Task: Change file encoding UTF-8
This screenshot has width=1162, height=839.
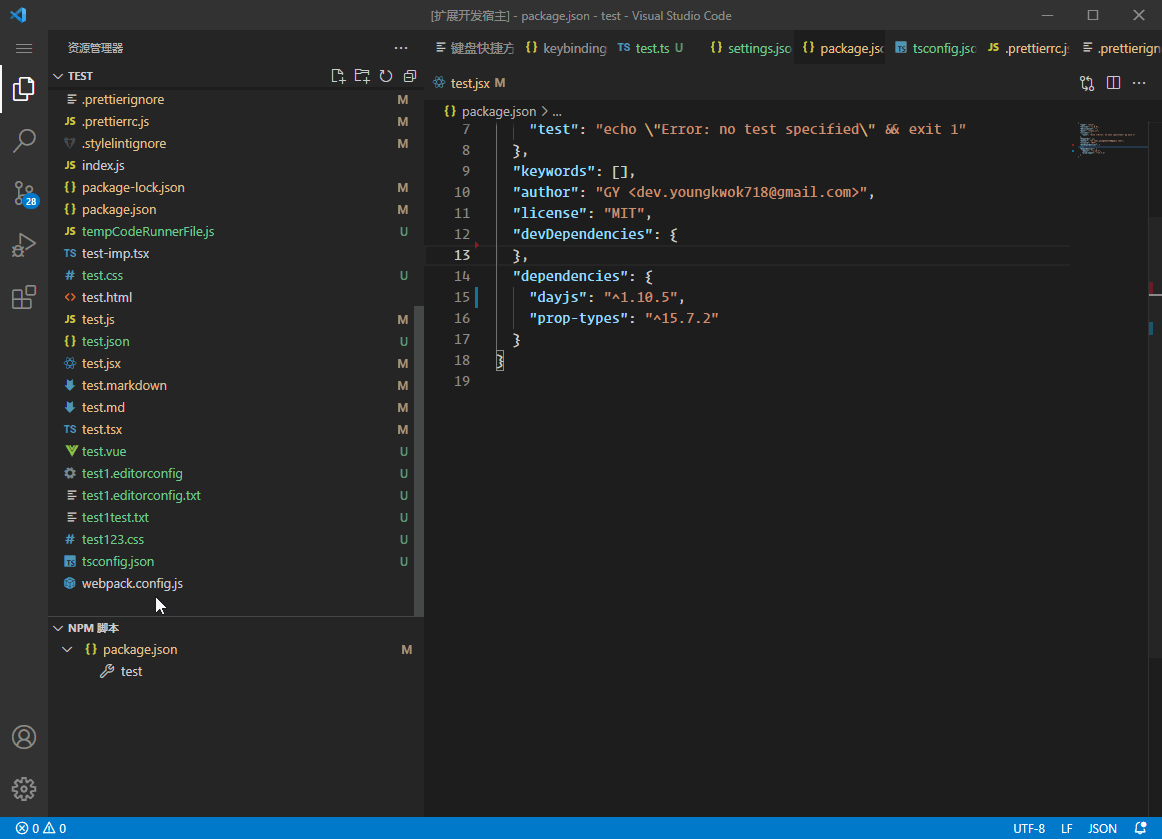Action: 1029,828
